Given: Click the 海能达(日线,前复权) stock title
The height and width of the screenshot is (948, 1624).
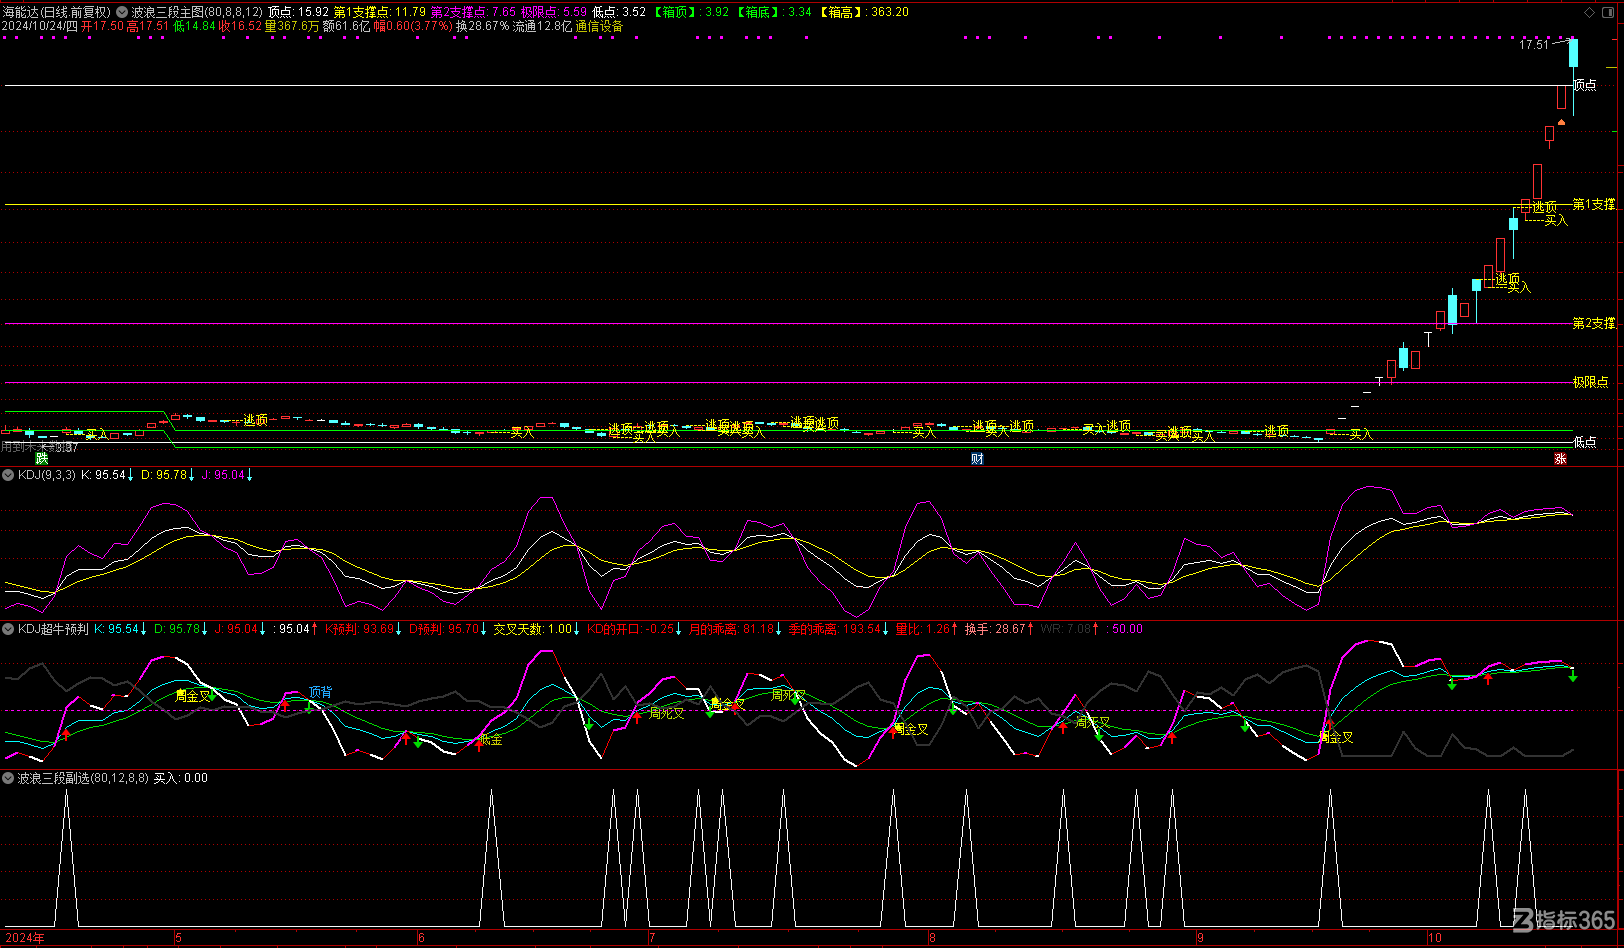Looking at the screenshot, I should (57, 12).
